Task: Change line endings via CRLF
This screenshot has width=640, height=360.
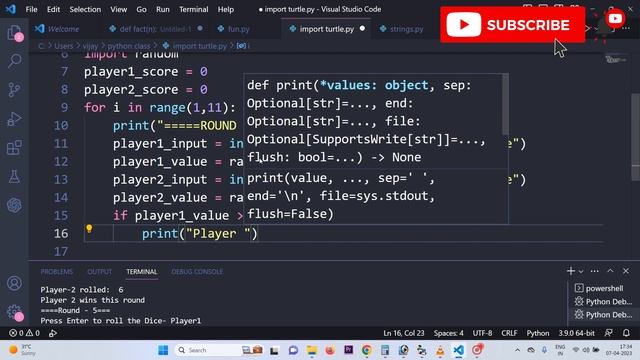Action: click(x=509, y=333)
